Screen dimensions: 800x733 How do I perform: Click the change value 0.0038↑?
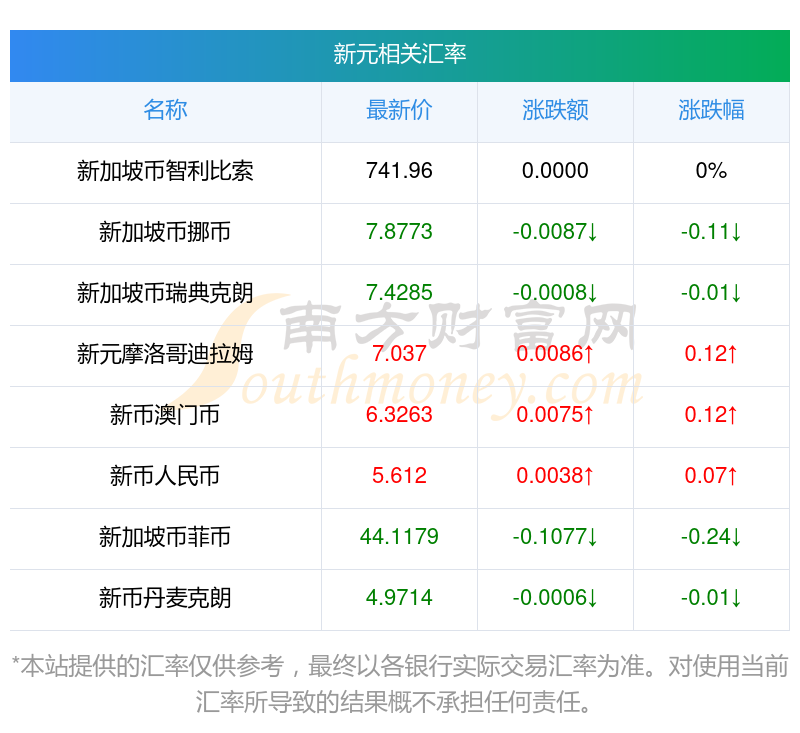(x=555, y=476)
